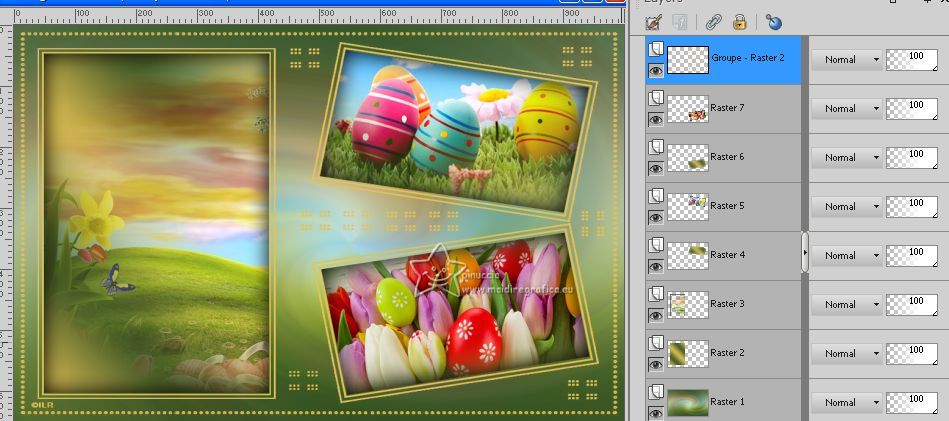The height and width of the screenshot is (421, 949).
Task: Hide the Raster 4 layer
Action: click(x=656, y=267)
